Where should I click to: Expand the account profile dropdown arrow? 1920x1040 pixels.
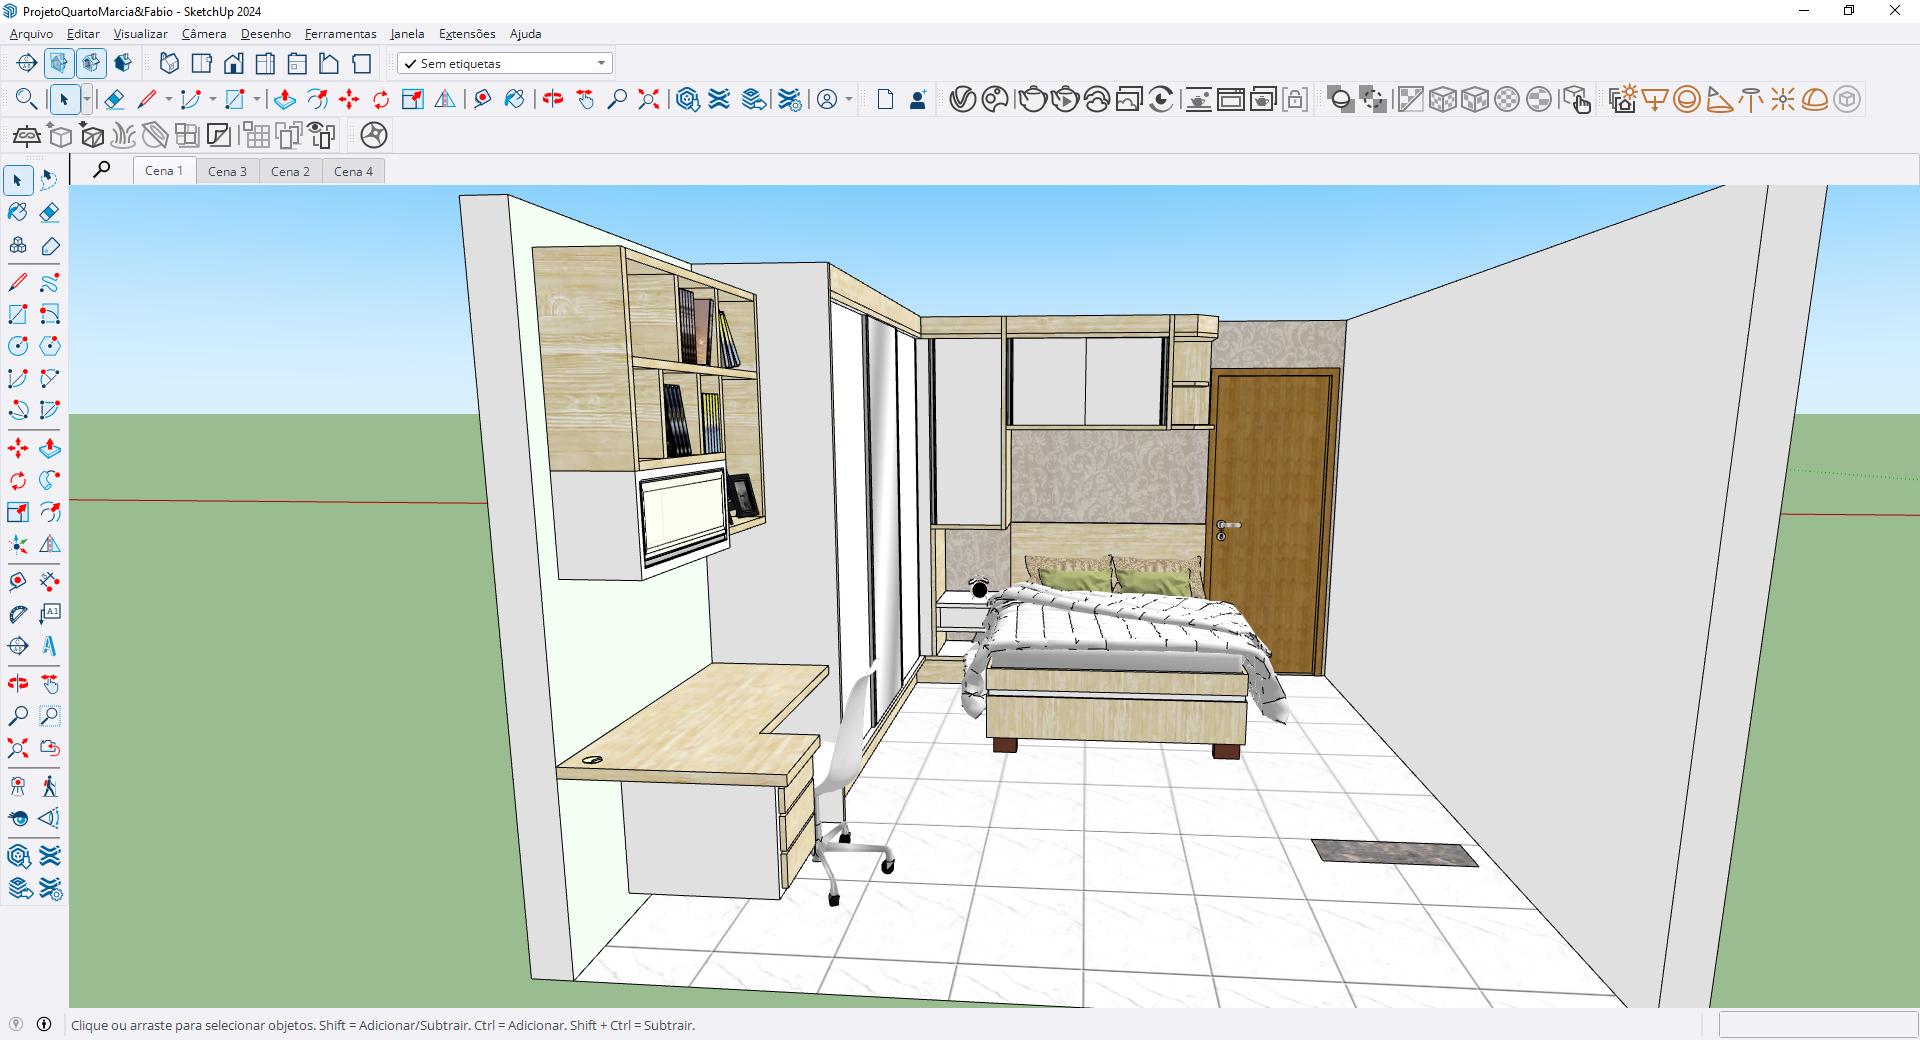click(x=849, y=99)
